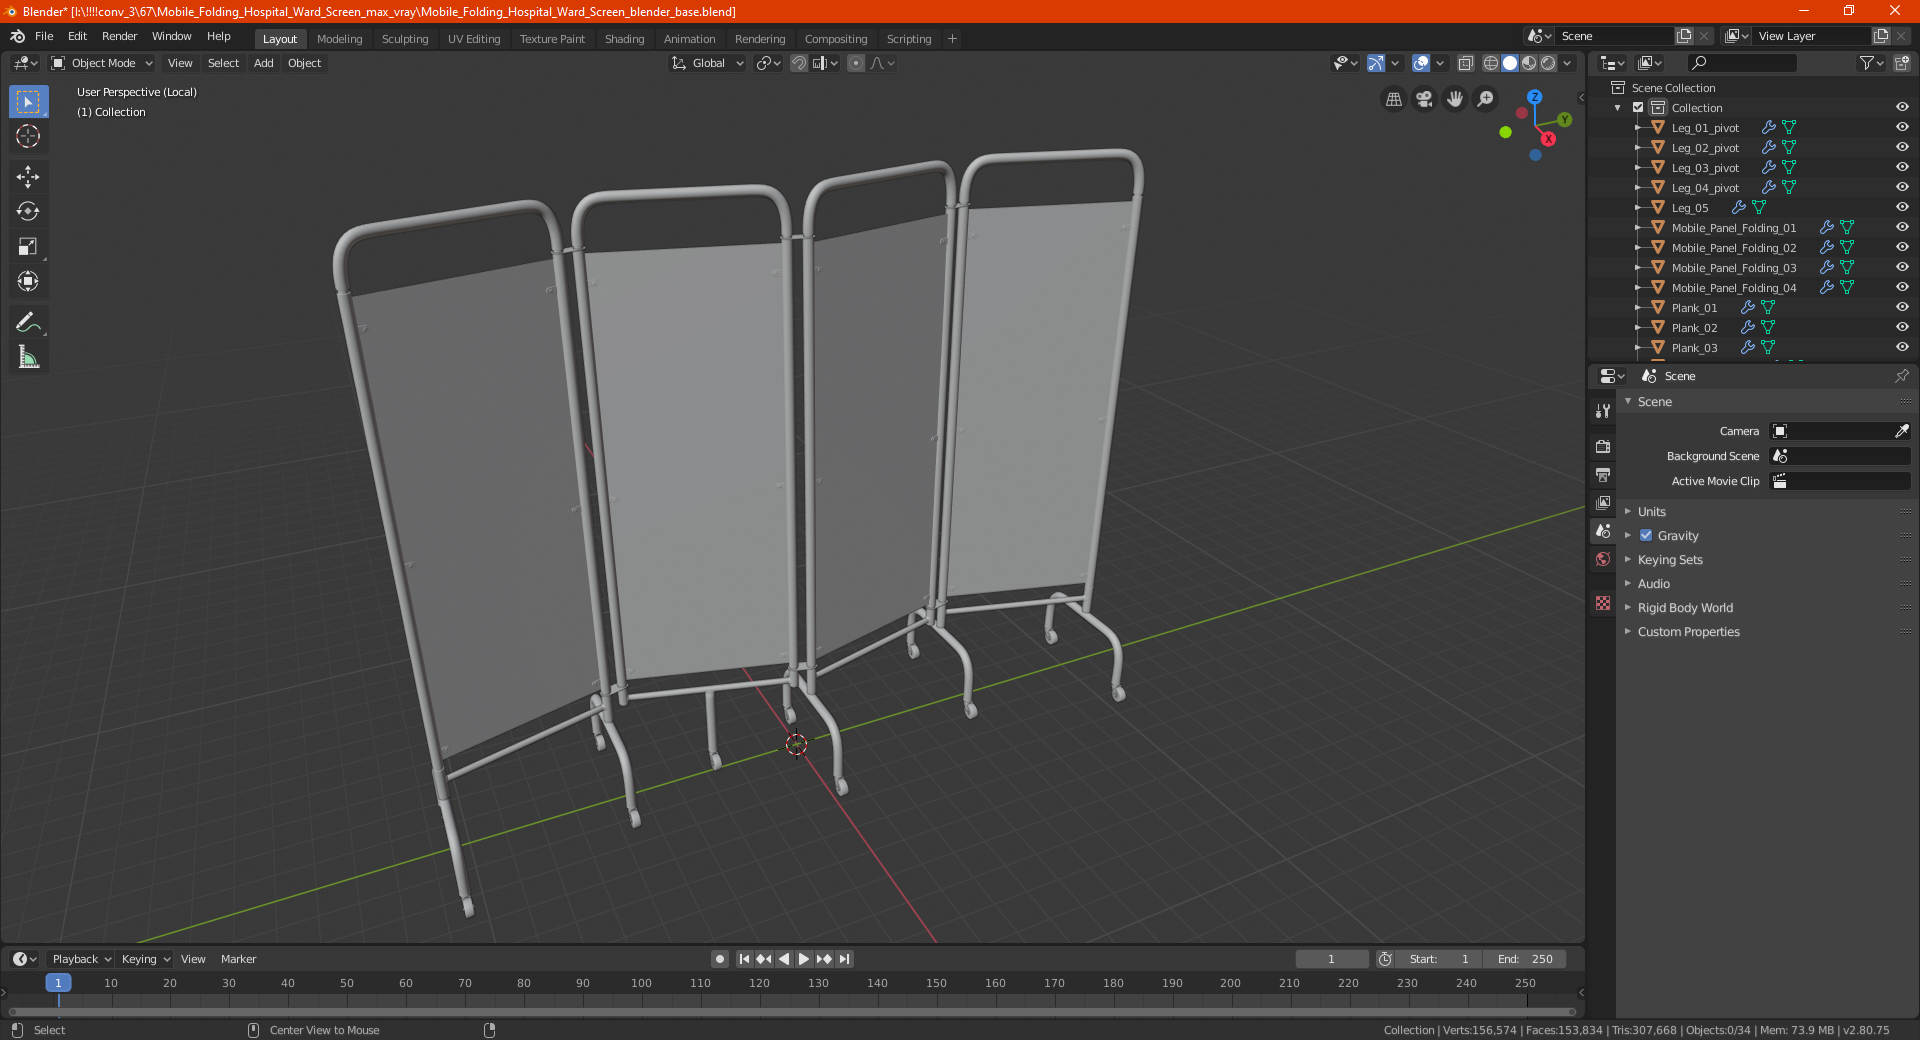Screen dimensions: 1920x1040
Task: Select the Measure tool
Action: click(28, 357)
